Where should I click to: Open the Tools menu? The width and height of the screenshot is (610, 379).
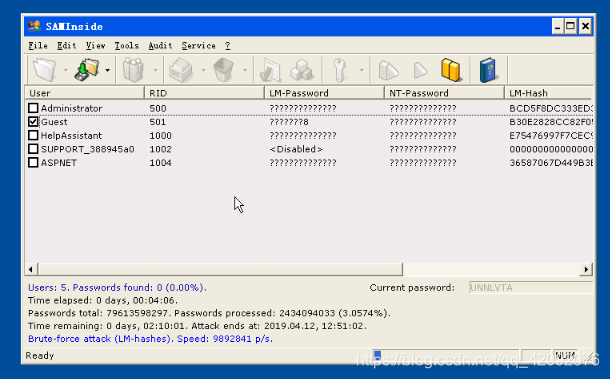pos(126,46)
